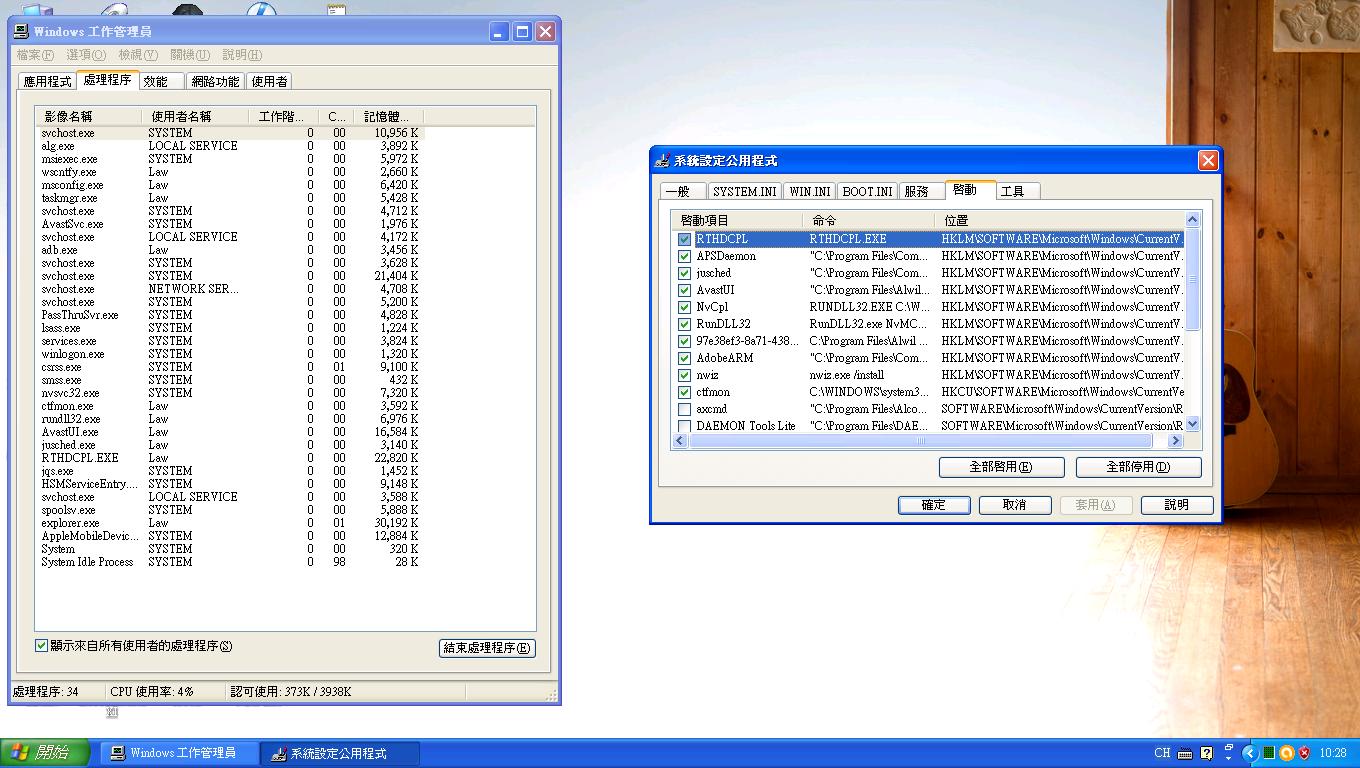Click the 結束處理程序 button
Viewport: 1360px width, 768px height.
click(x=487, y=648)
